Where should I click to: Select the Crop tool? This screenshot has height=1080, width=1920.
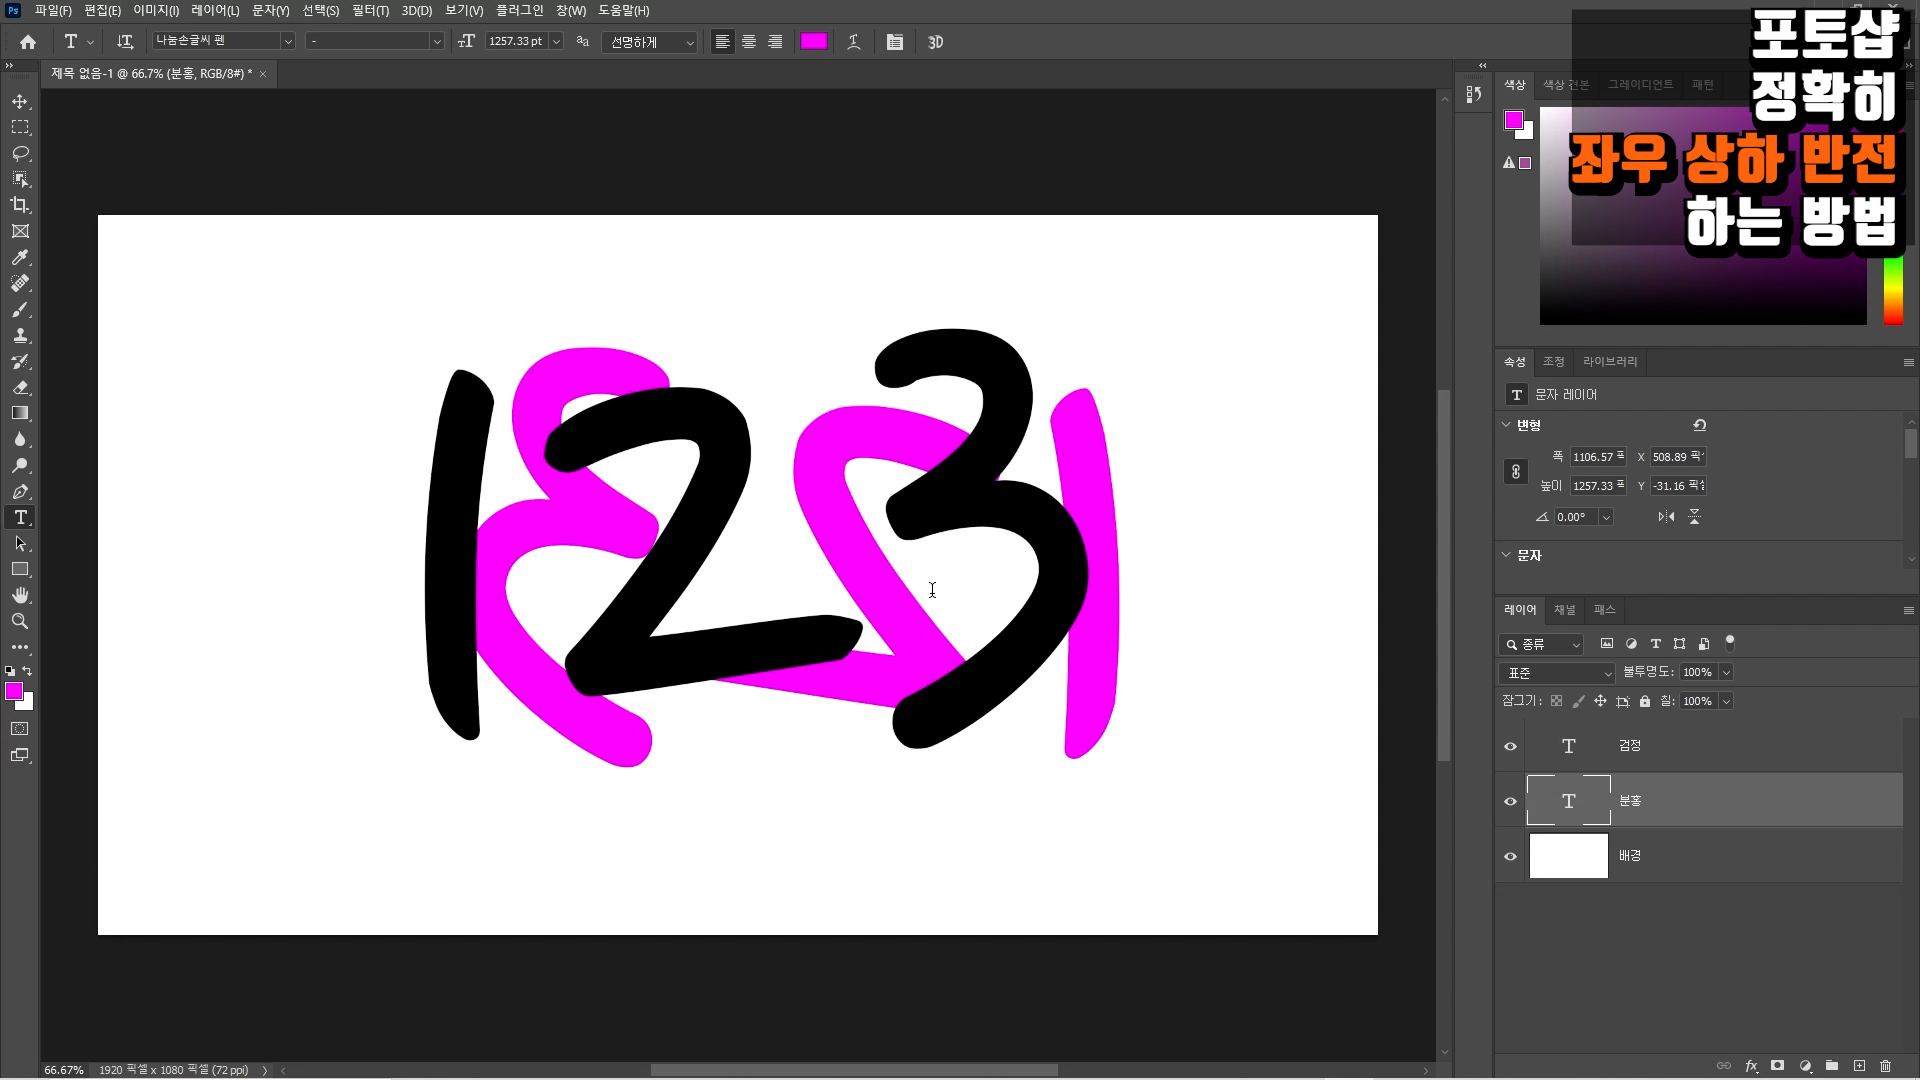(x=20, y=205)
